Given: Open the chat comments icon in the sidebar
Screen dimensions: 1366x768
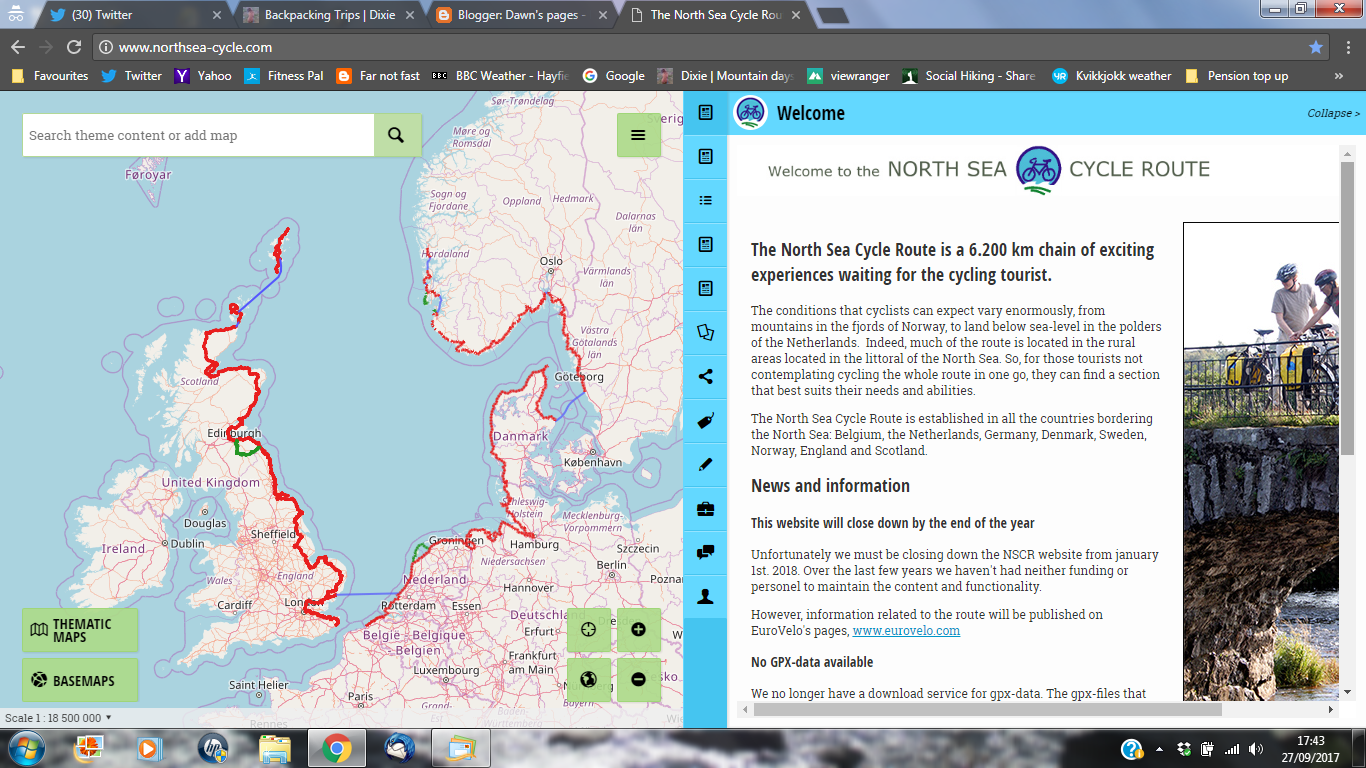Looking at the screenshot, I should [705, 551].
